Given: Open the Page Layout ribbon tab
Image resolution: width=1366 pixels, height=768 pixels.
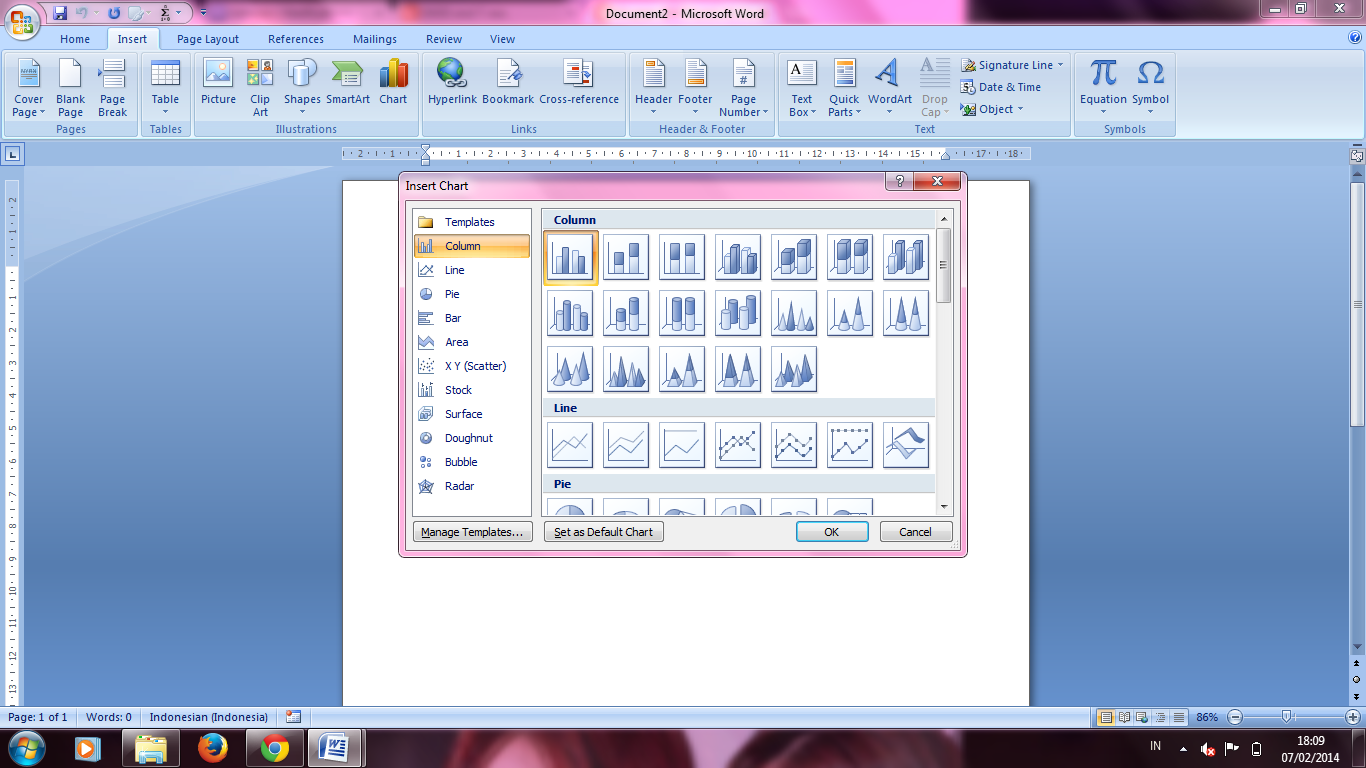Looking at the screenshot, I should tap(208, 39).
